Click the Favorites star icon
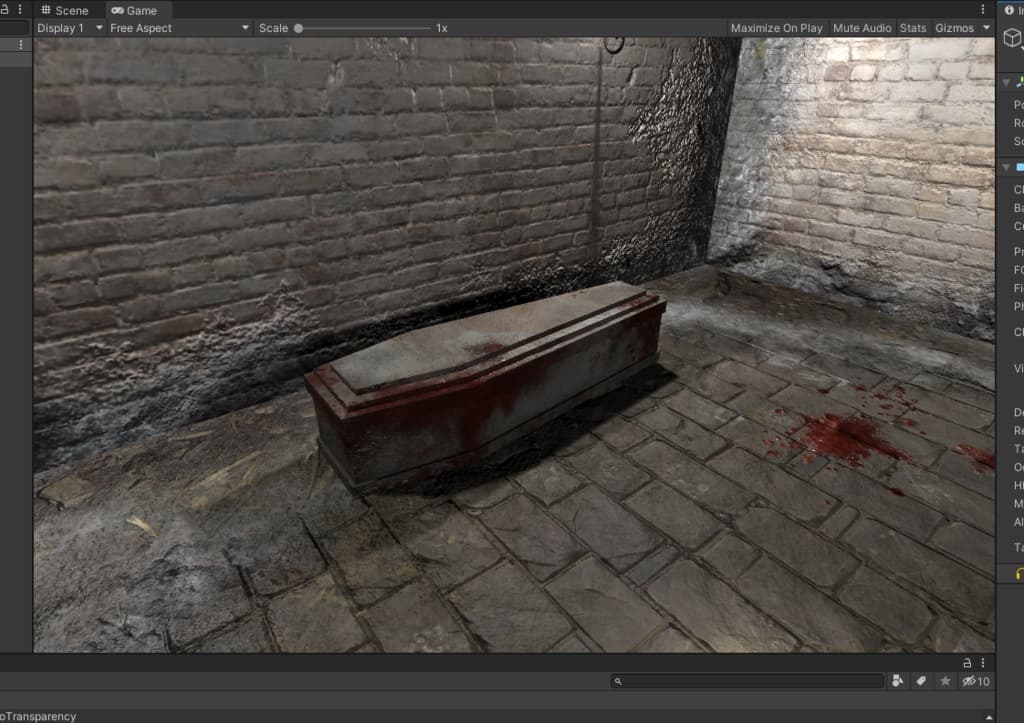Image resolution: width=1024 pixels, height=723 pixels. 945,681
